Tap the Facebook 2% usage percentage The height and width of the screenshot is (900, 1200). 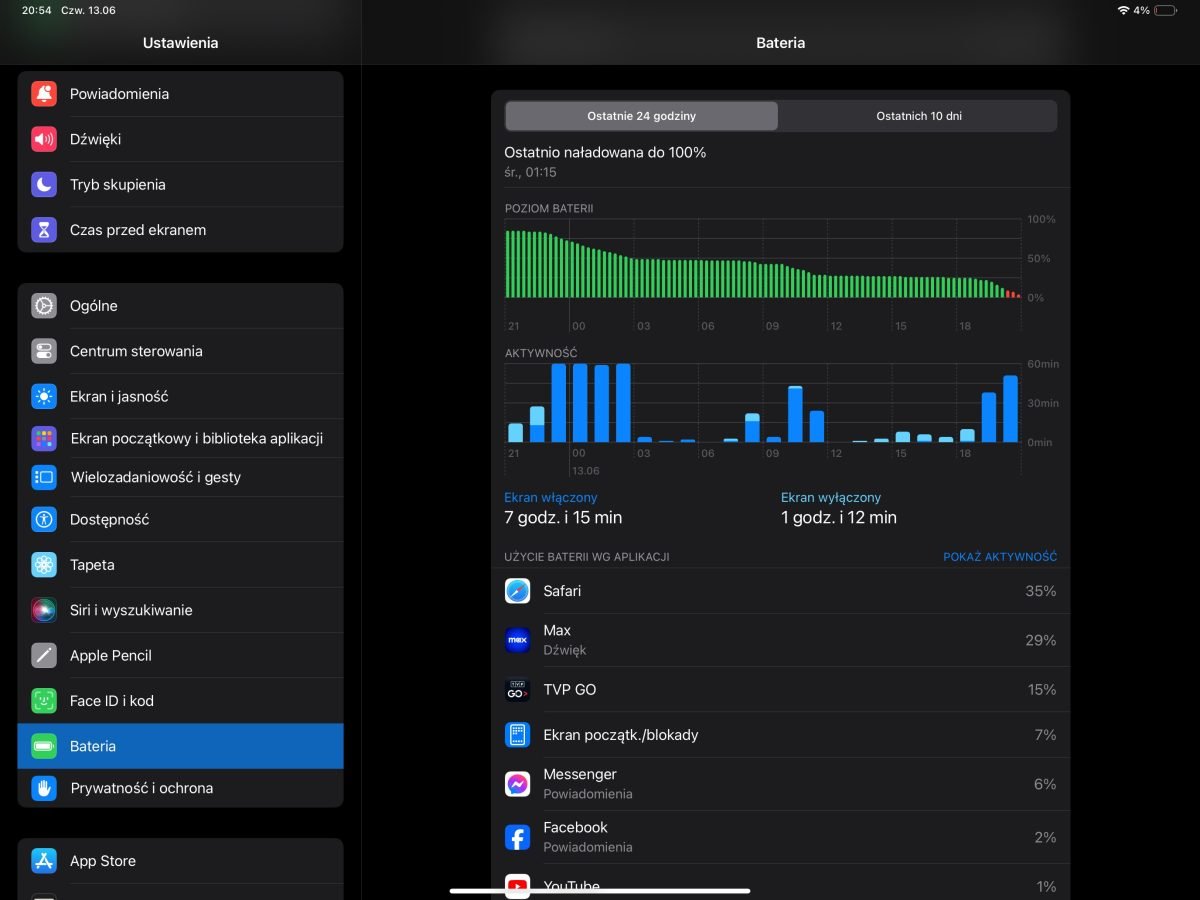(x=1045, y=837)
